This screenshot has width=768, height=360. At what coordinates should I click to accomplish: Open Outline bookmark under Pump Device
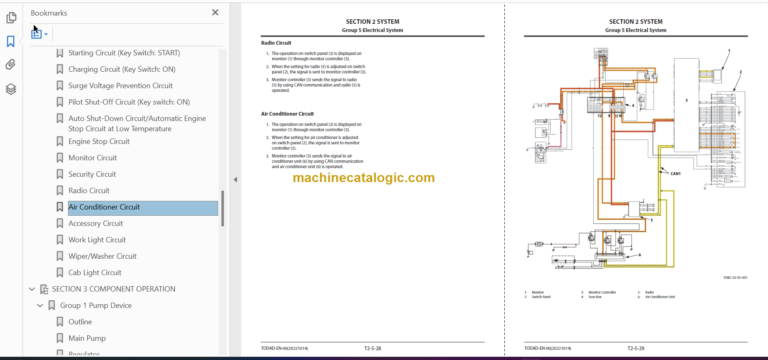pos(80,322)
